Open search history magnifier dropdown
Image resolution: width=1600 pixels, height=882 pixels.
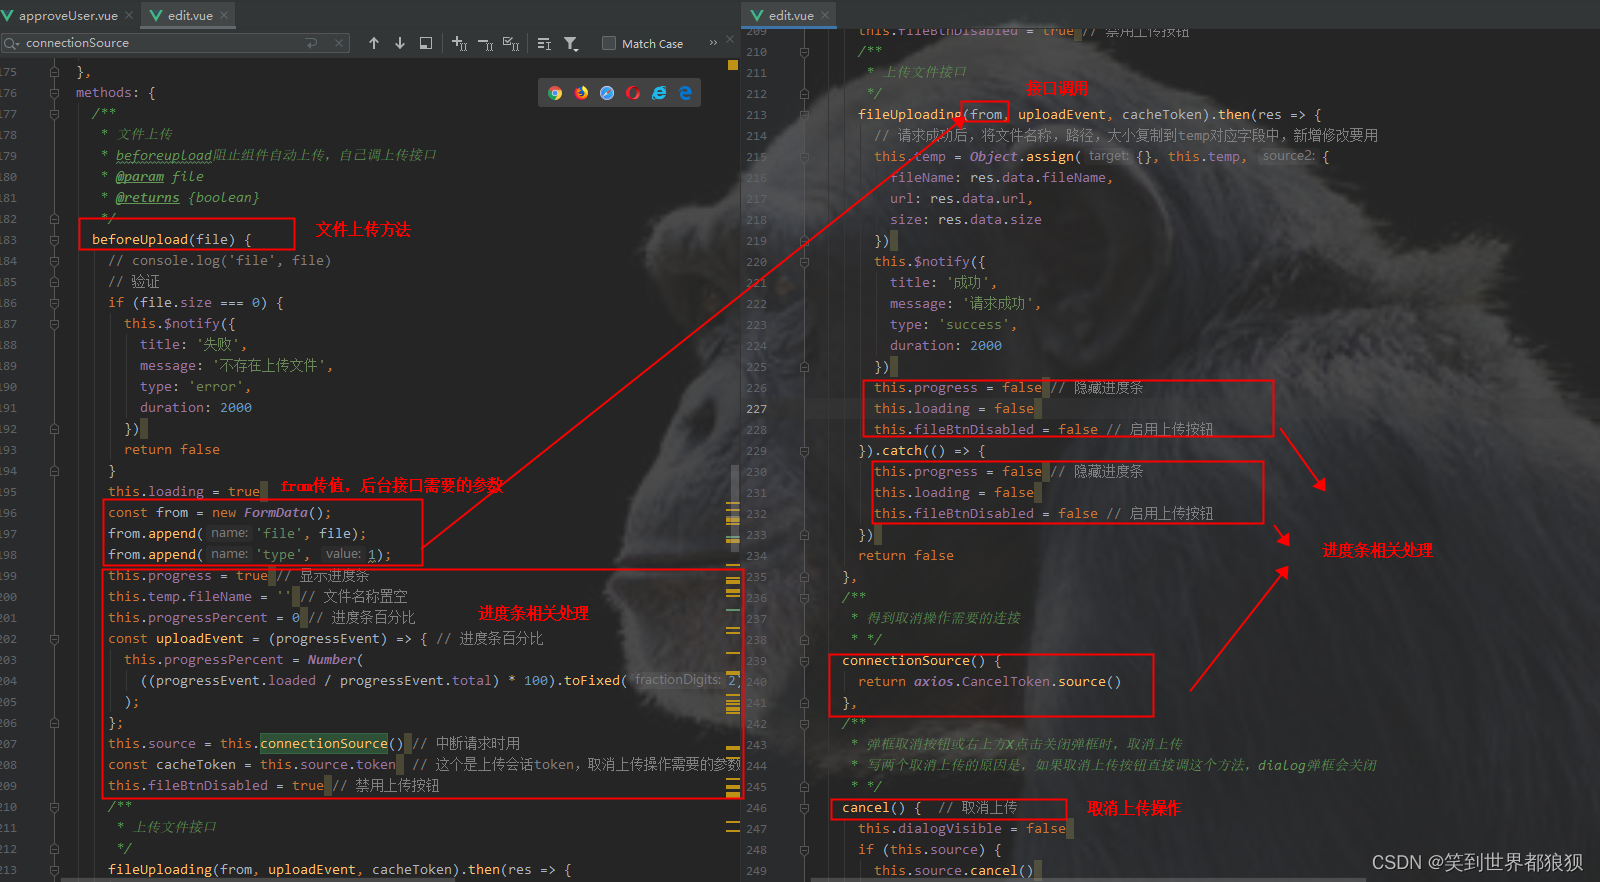pyautogui.click(x=11, y=43)
